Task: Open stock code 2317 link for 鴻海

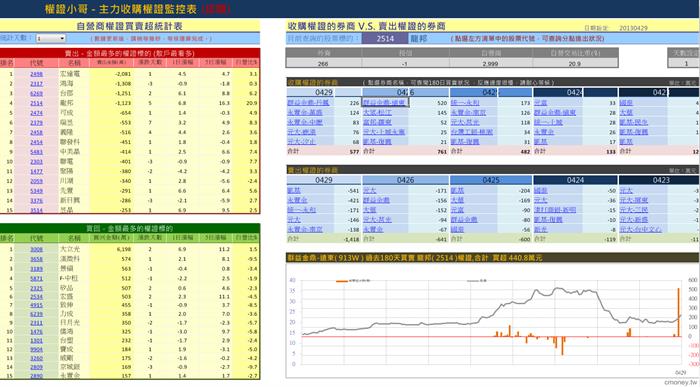Action: [37, 84]
